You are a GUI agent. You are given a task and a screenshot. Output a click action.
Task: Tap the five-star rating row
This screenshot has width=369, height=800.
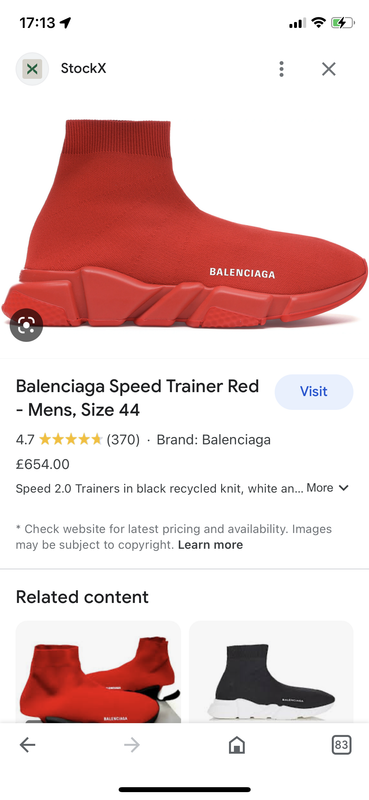[x=71, y=439]
